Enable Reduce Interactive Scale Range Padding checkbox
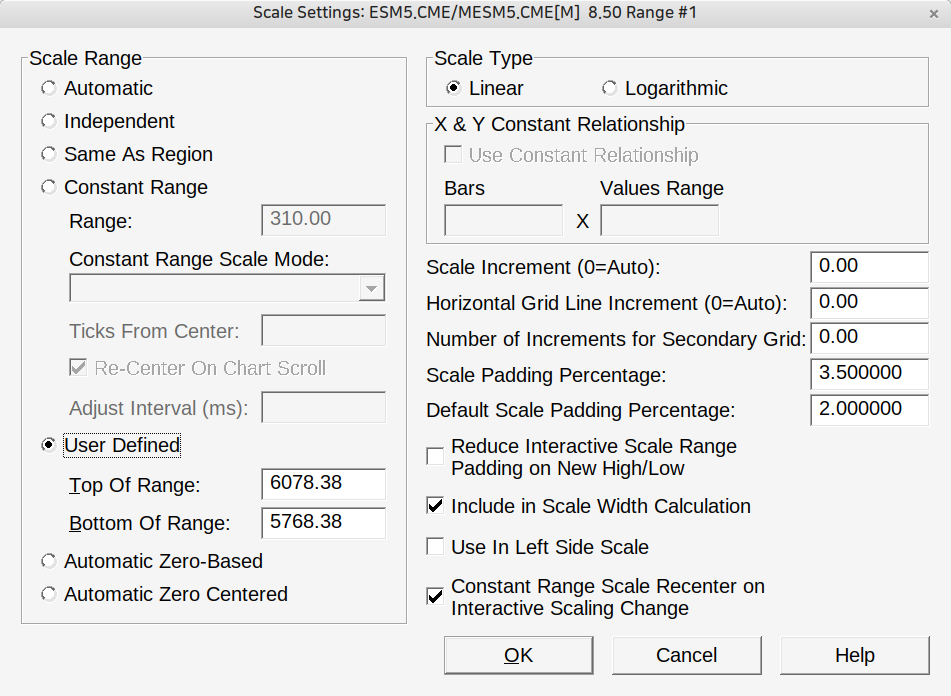Image resolution: width=951 pixels, height=696 pixels. [x=435, y=457]
